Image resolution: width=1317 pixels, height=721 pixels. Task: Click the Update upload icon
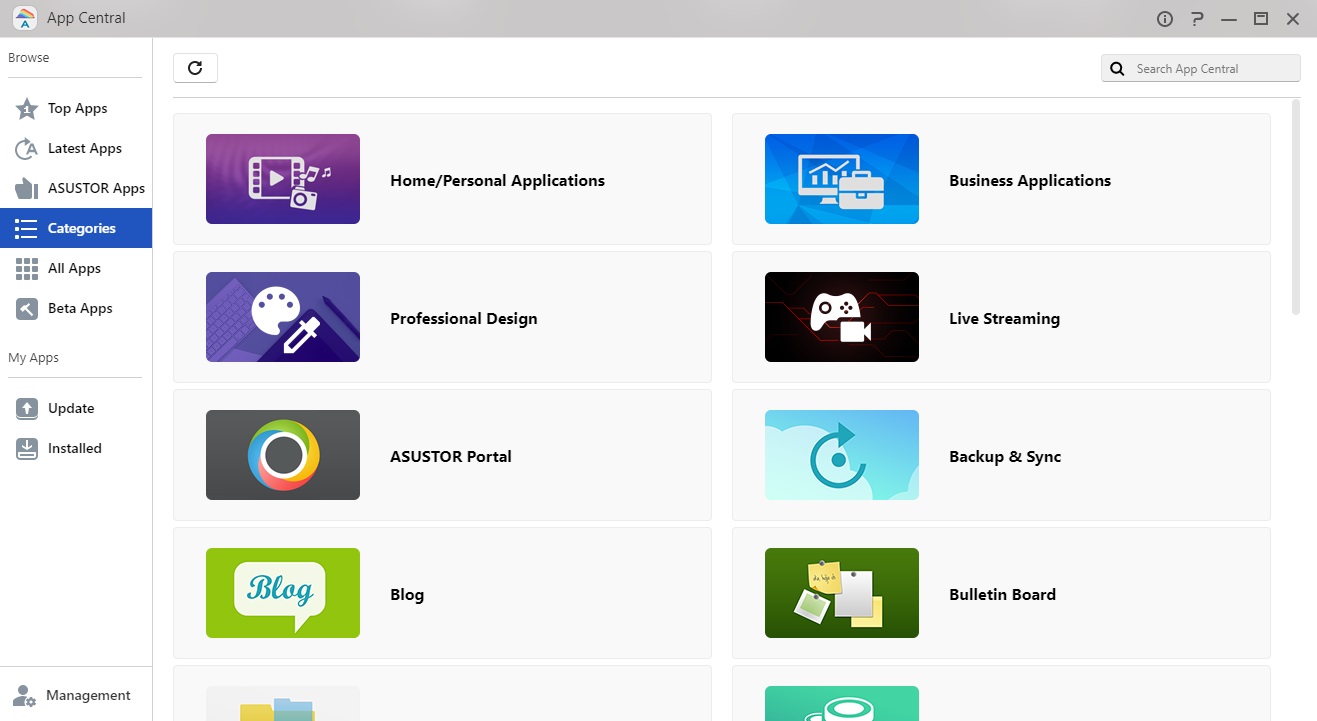pos(27,409)
